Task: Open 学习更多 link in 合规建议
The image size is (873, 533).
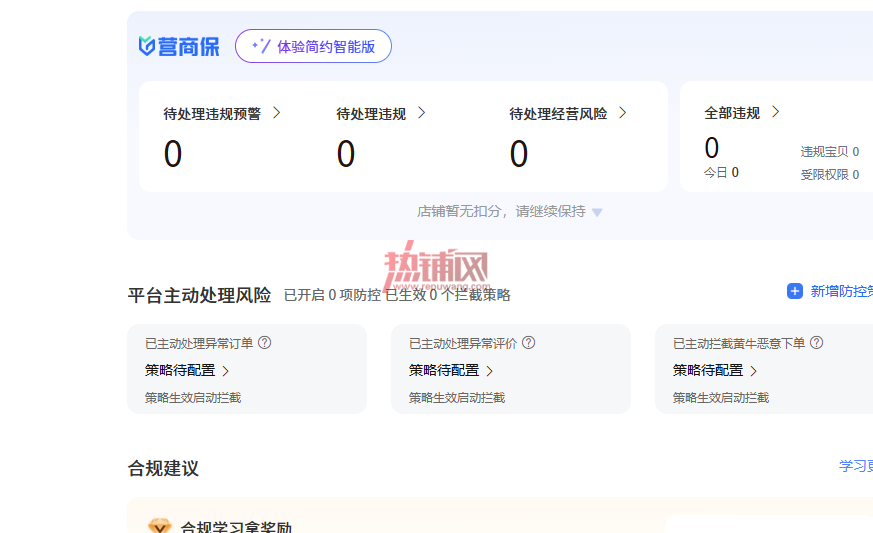Action: tap(856, 466)
